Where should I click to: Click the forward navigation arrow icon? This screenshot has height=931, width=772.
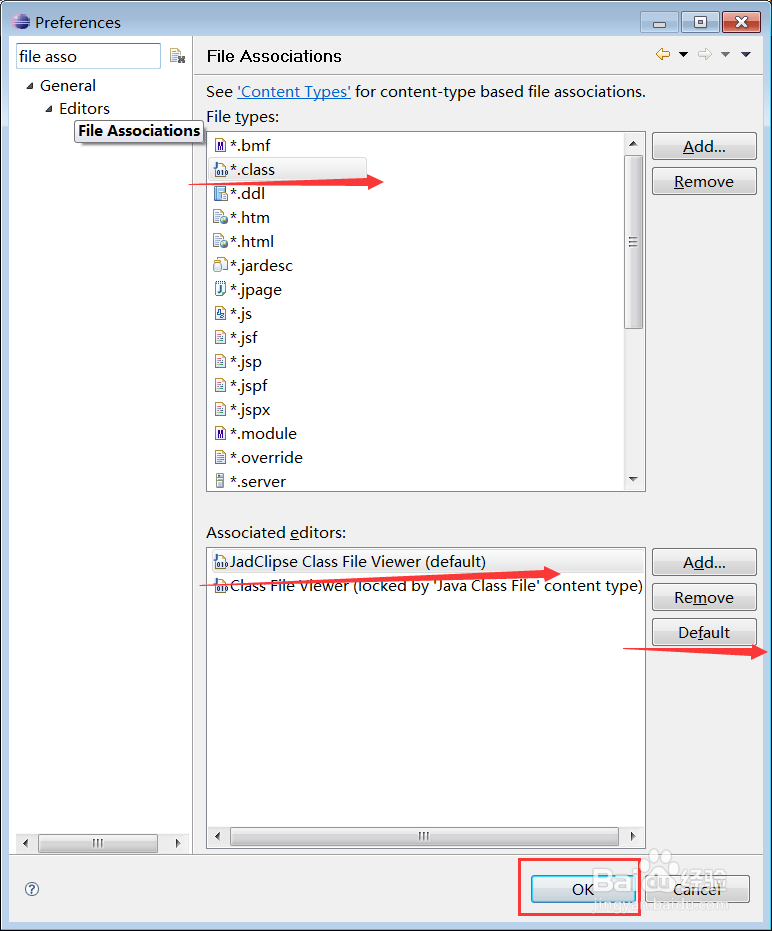(704, 55)
